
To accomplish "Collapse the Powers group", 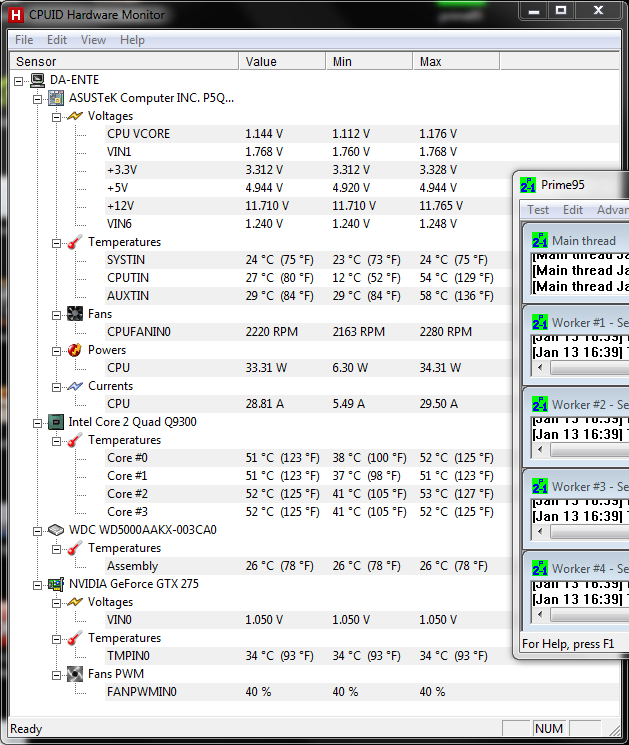I will coord(57,352).
